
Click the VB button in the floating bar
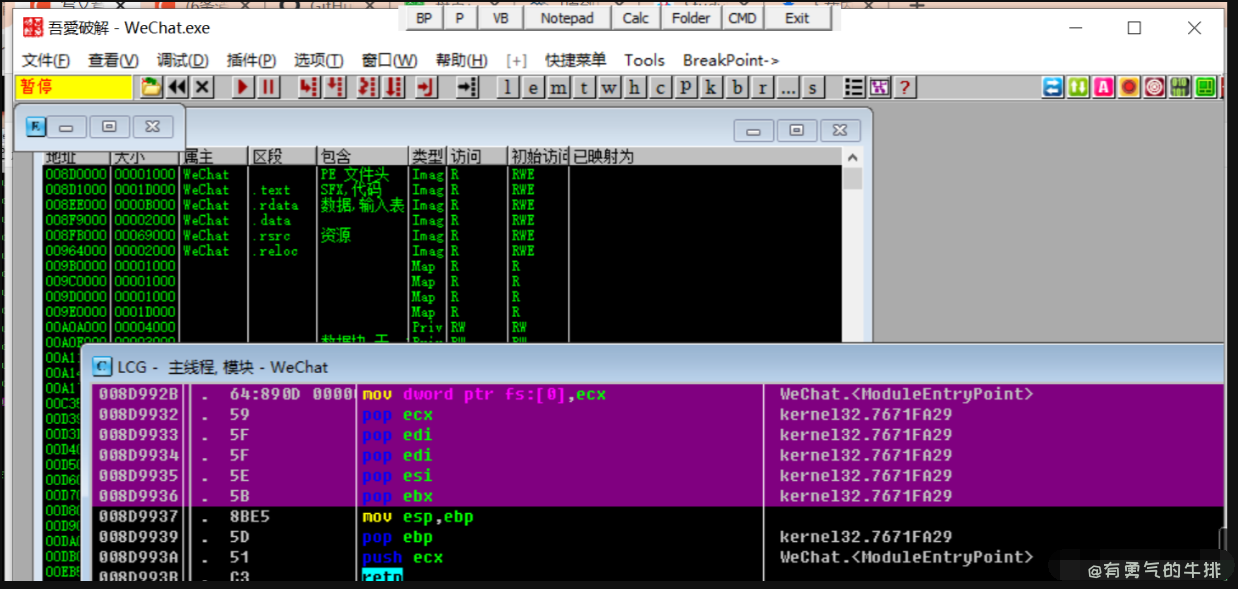click(500, 18)
